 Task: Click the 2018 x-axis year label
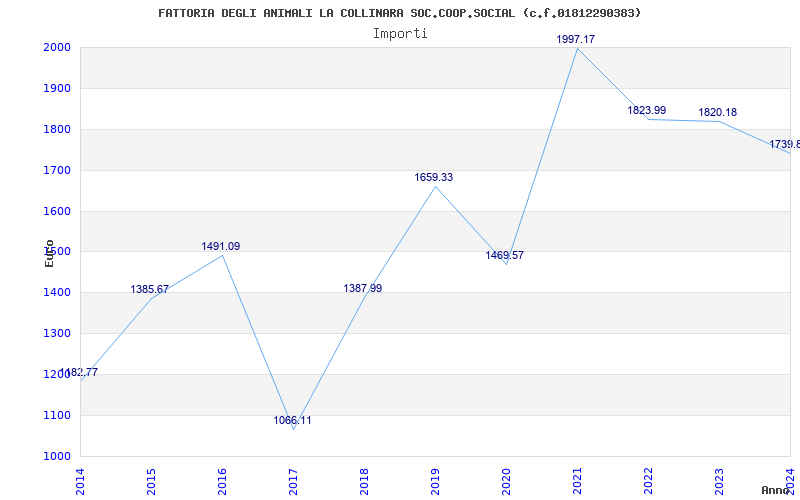tap(364, 481)
